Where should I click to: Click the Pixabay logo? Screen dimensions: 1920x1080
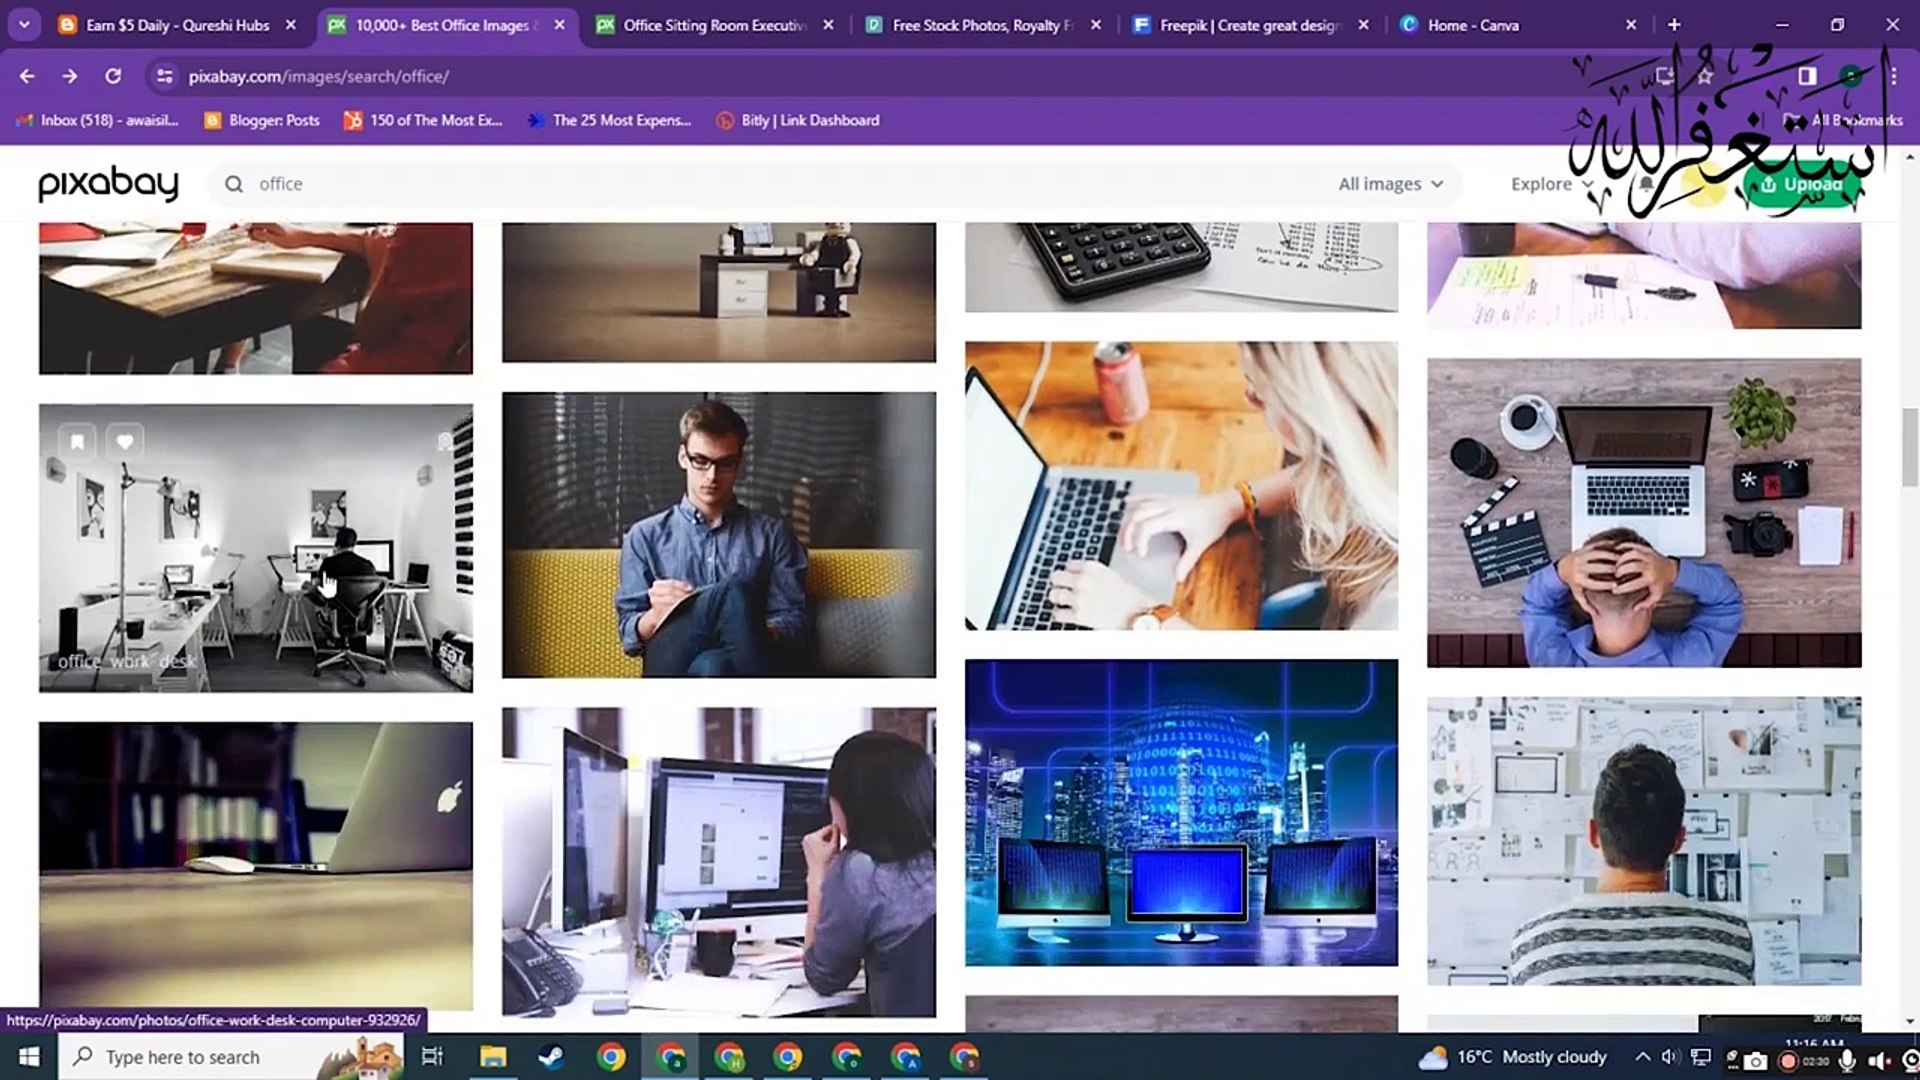tap(107, 184)
